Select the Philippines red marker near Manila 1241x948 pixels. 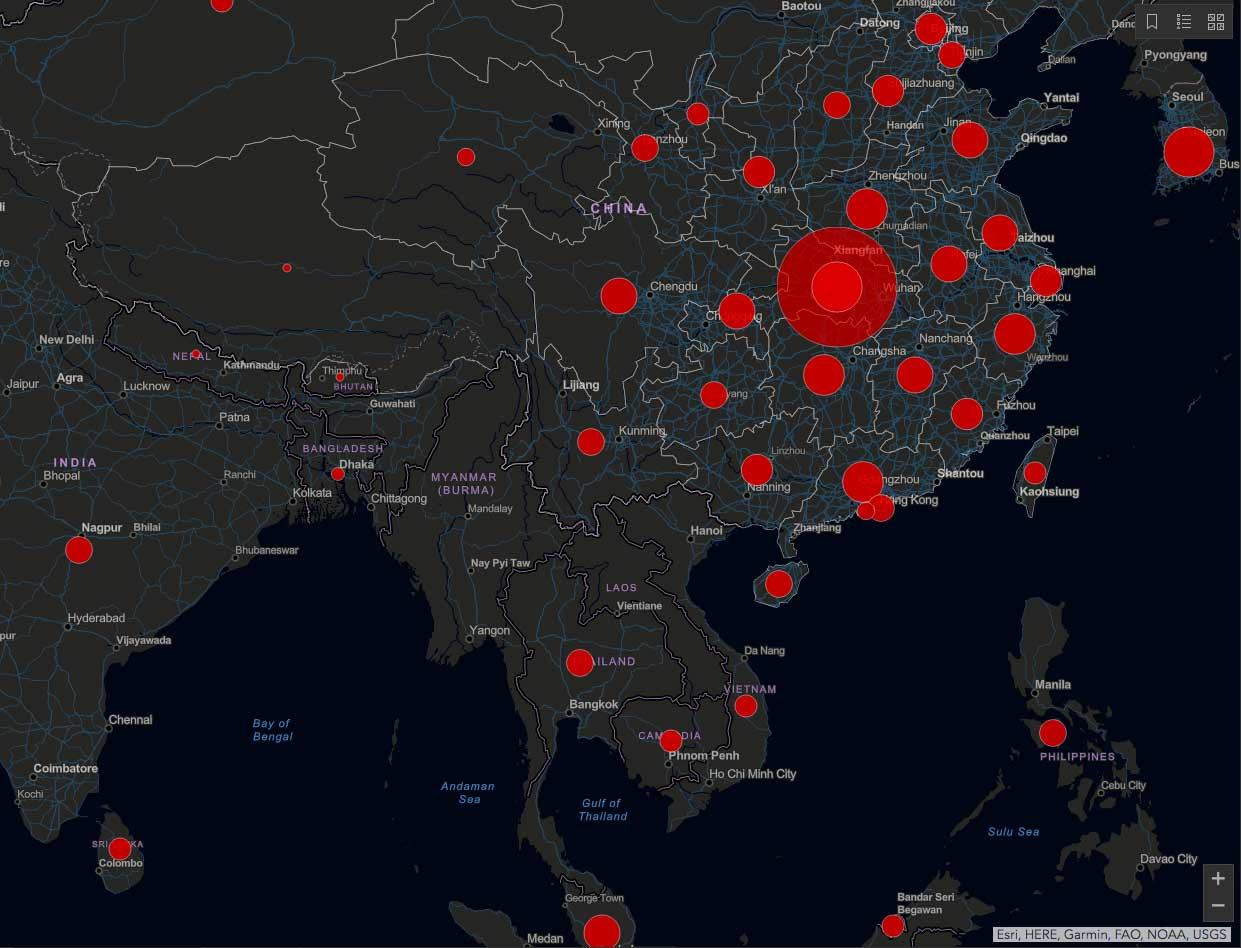pos(1052,733)
